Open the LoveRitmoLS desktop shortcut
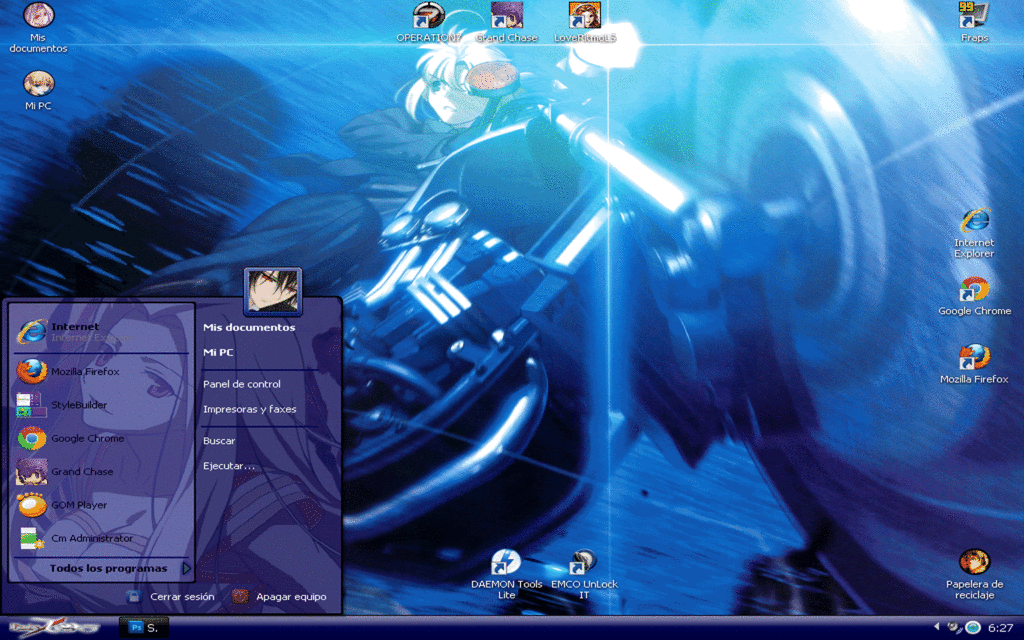1024x640 pixels. click(x=584, y=16)
